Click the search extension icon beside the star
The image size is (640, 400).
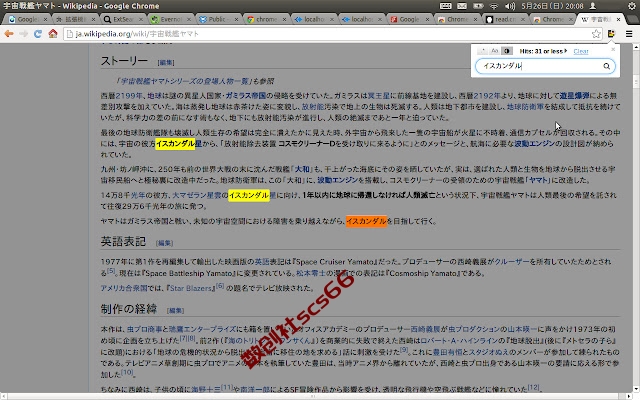[611, 33]
